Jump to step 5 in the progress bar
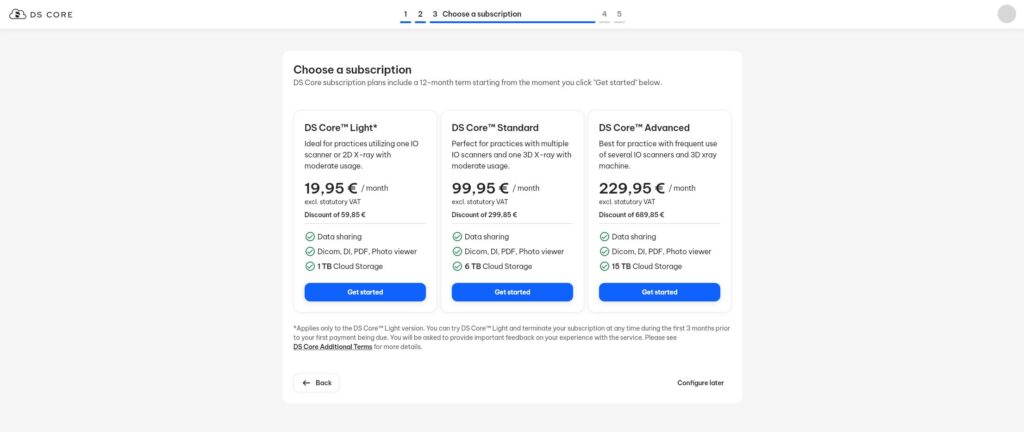 tap(619, 15)
